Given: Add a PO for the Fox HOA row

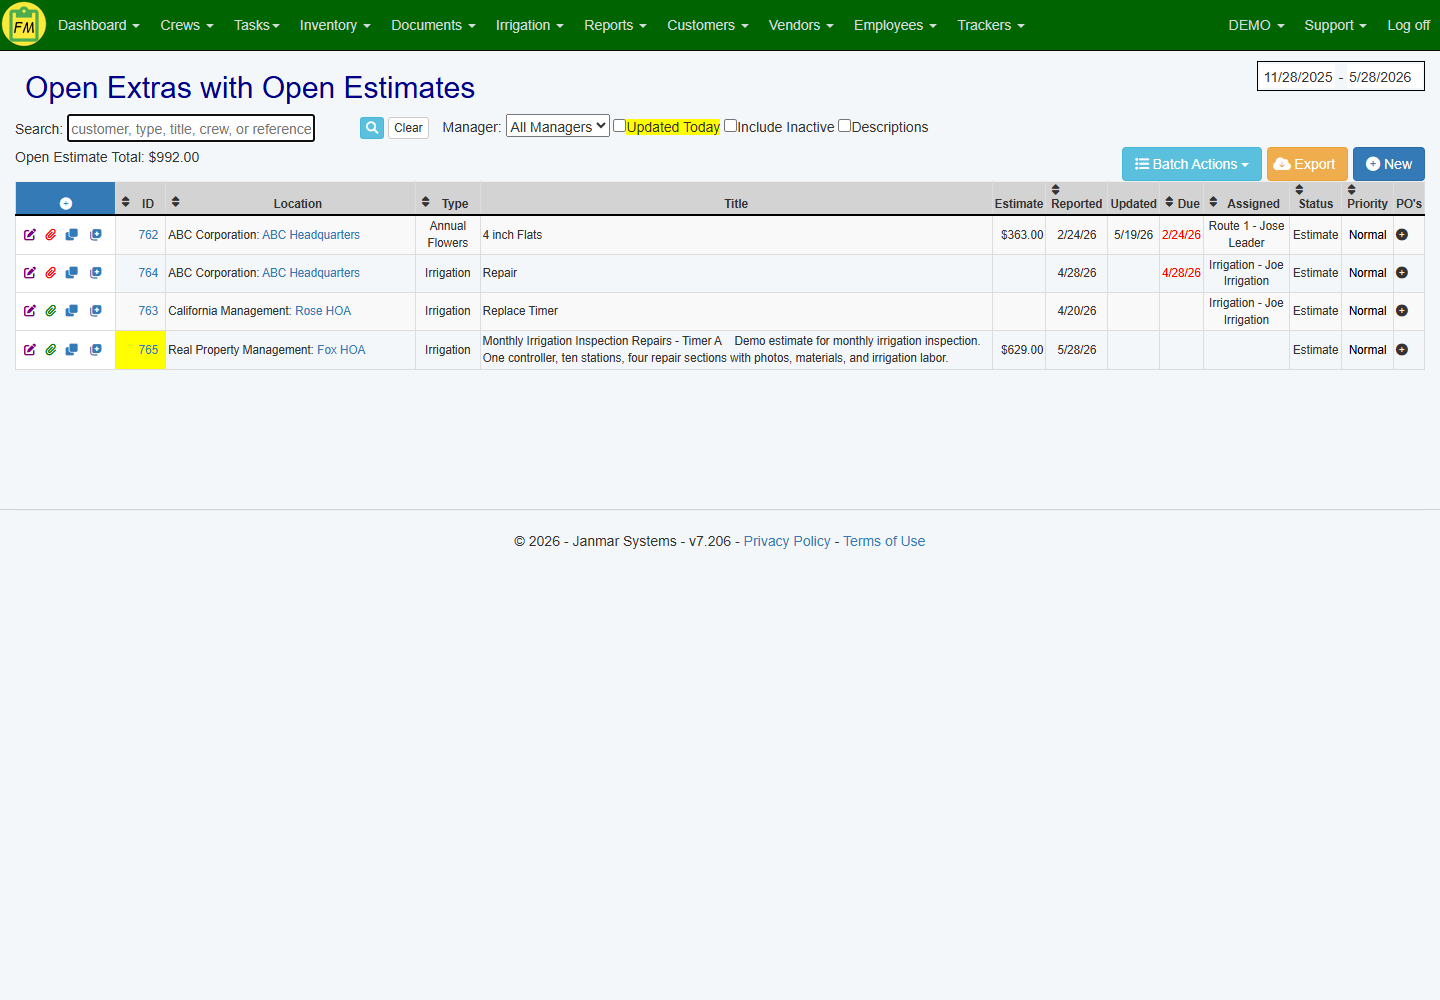Looking at the screenshot, I should tap(1402, 350).
